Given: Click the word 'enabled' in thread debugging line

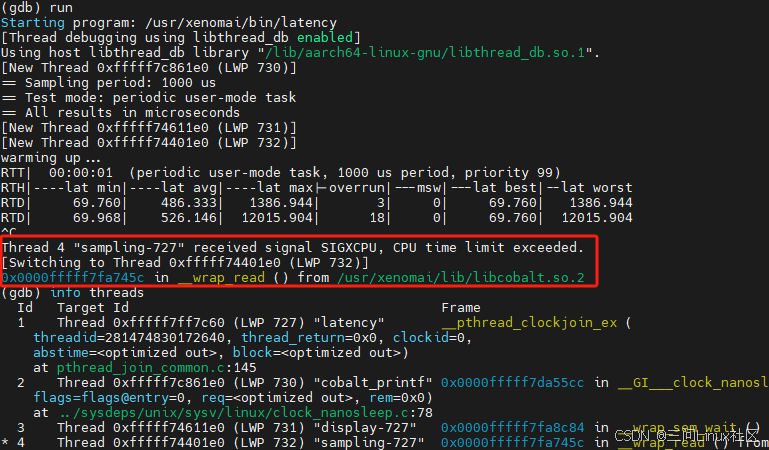Looking at the screenshot, I should click(325, 38).
